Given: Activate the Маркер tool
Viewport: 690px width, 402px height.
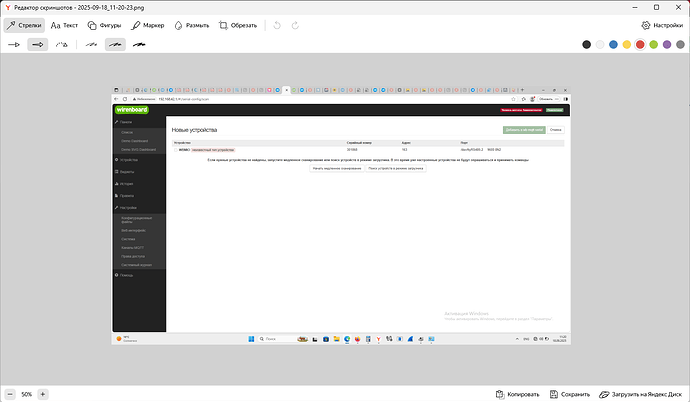Looking at the screenshot, I should point(148,25).
